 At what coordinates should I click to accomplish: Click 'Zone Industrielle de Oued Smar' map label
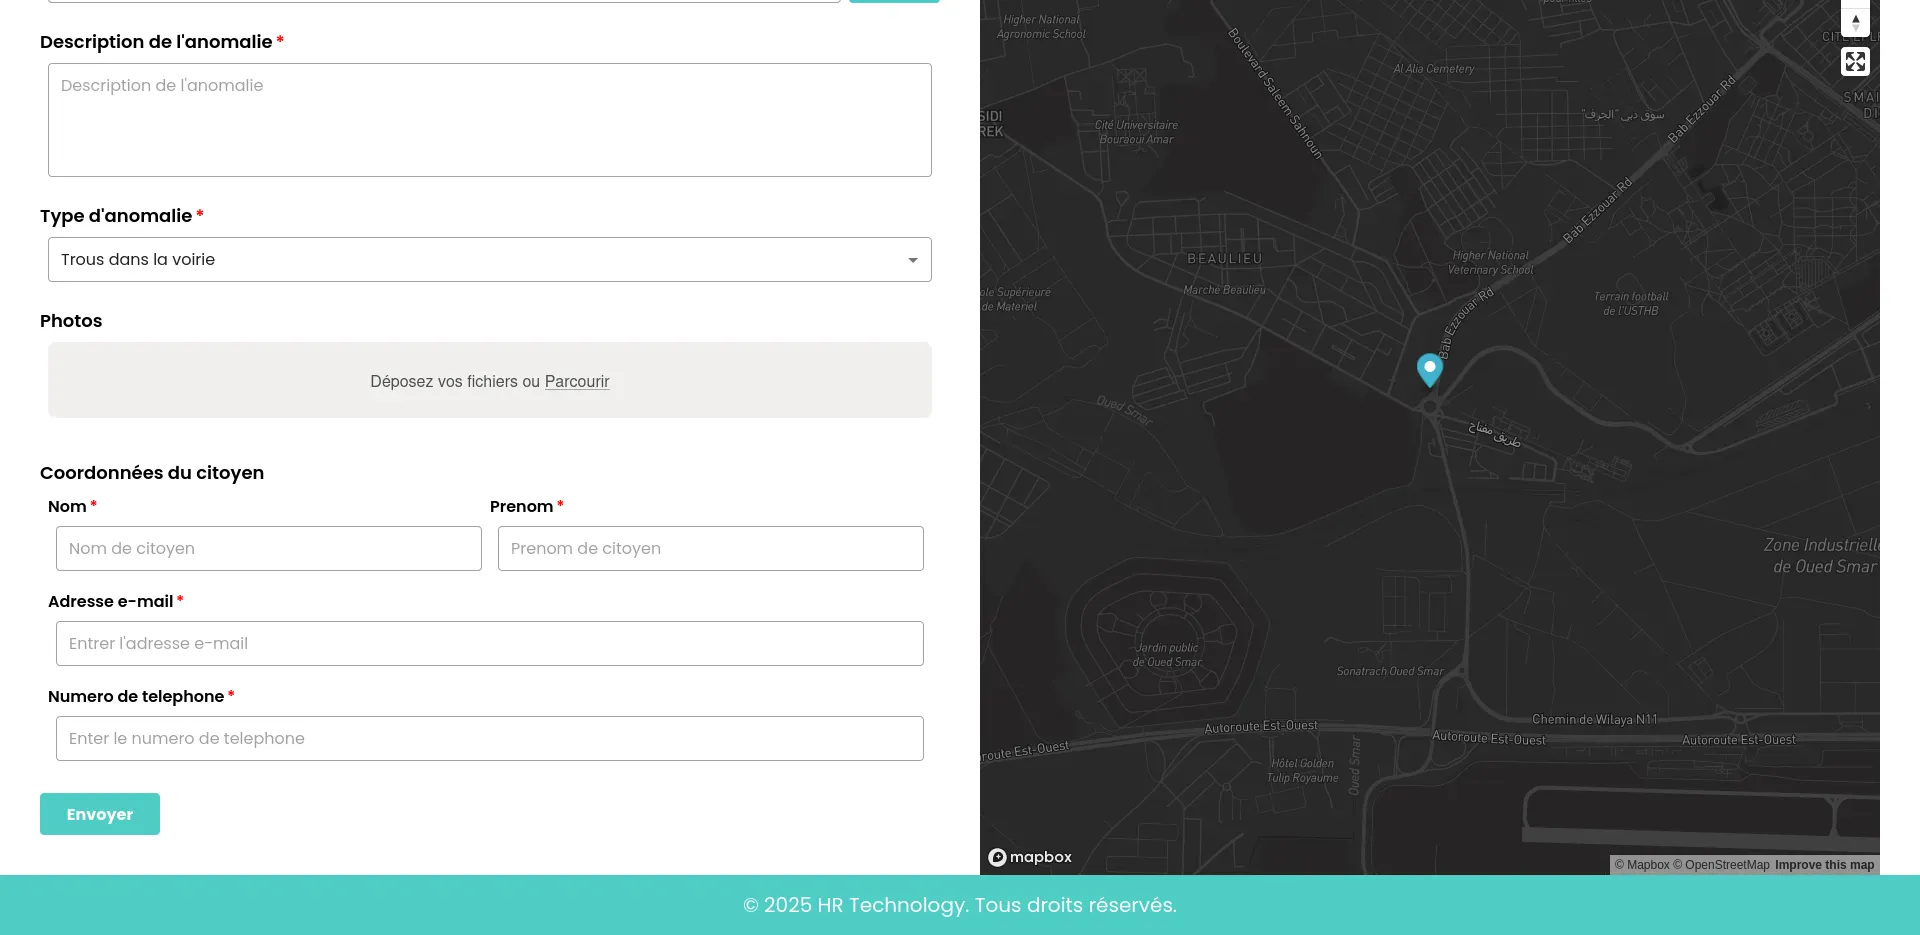coord(1822,556)
